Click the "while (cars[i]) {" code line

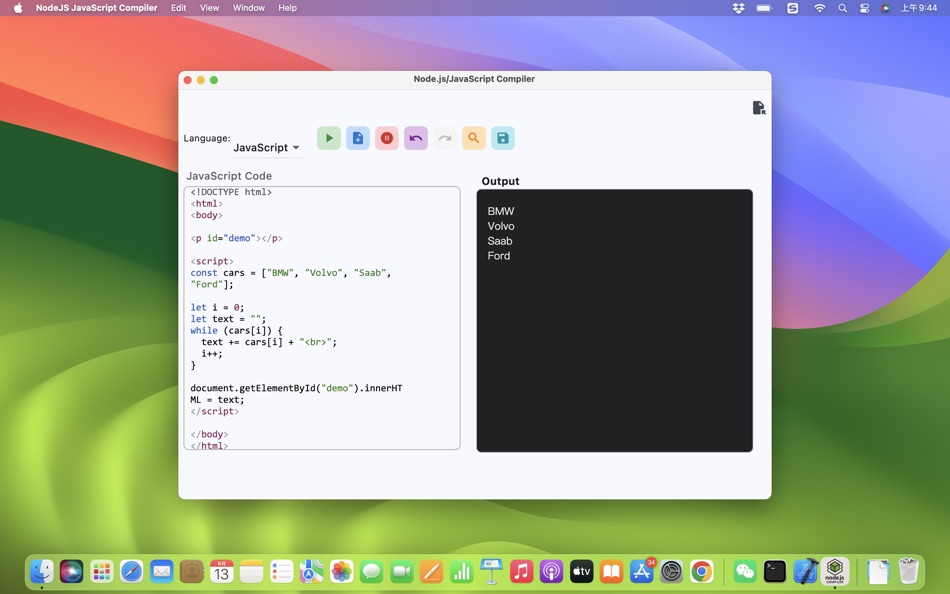coord(236,330)
